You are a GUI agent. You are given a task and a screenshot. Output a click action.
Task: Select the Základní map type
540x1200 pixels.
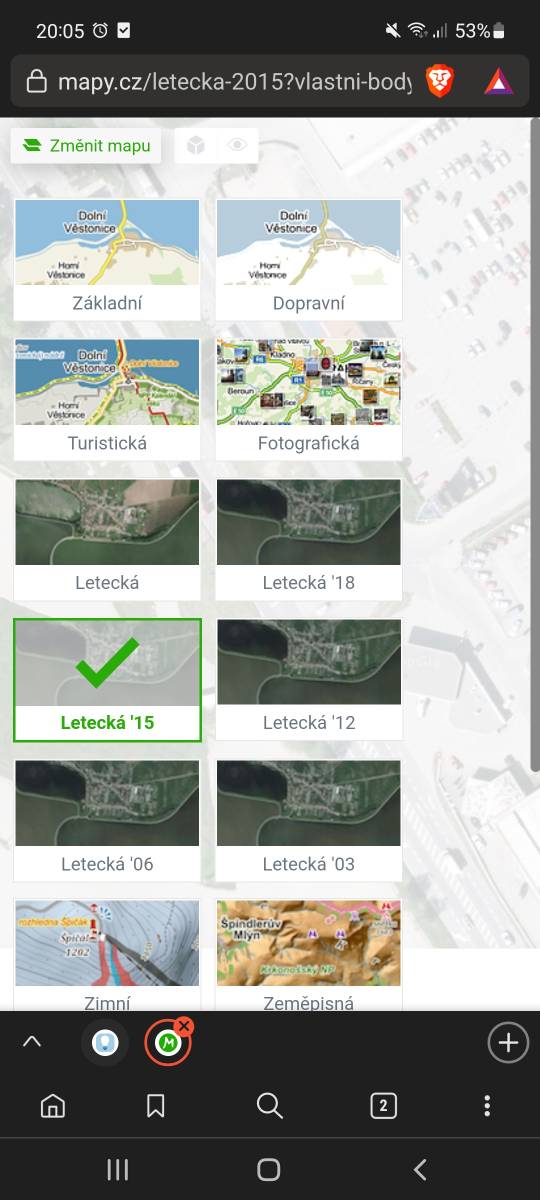[107, 260]
